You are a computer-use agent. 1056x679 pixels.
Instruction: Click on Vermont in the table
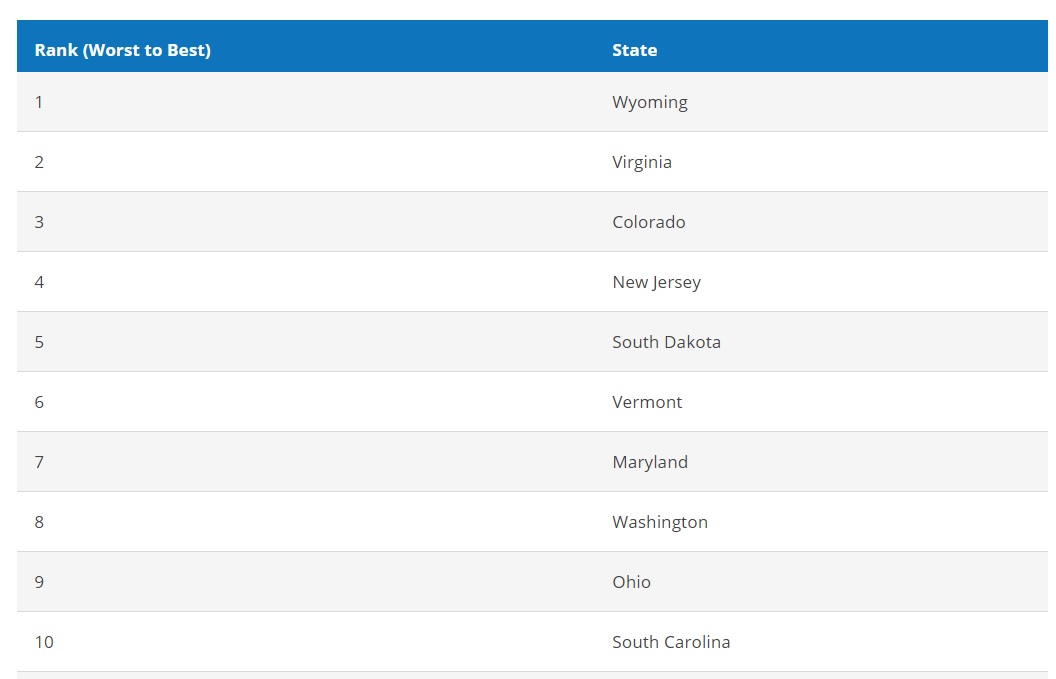(647, 402)
